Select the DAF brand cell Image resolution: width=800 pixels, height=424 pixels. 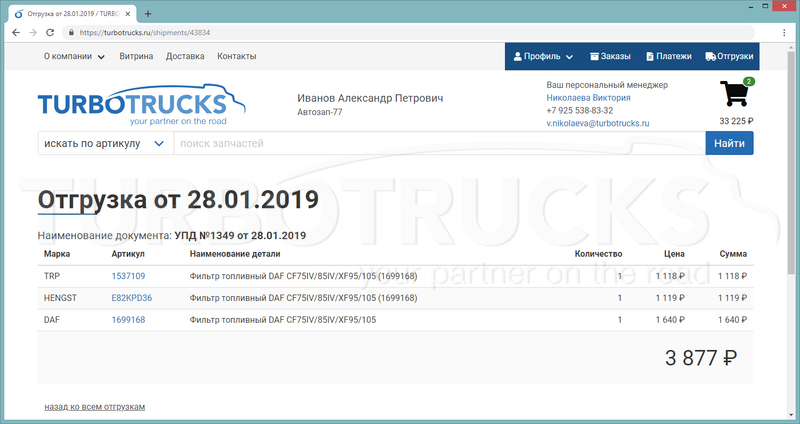pyautogui.click(x=52, y=320)
